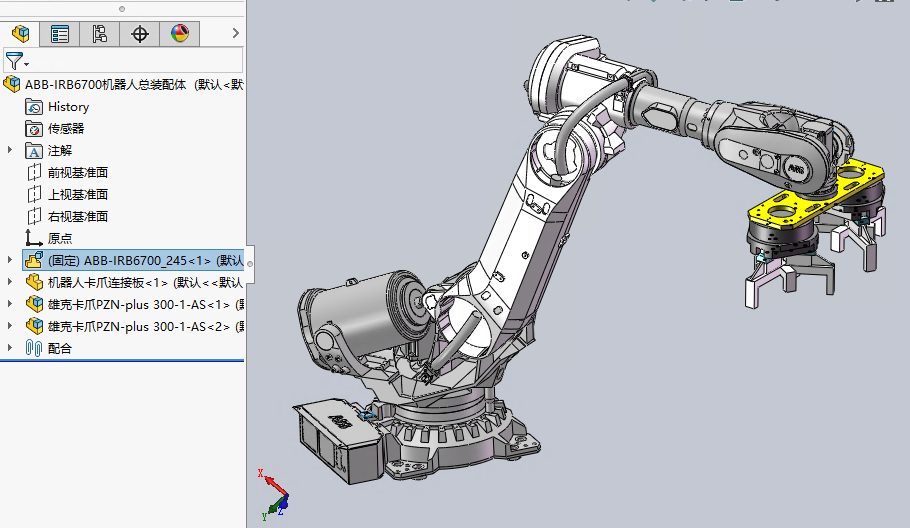This screenshot has height=528, width=910.
Task: Click the feature tree rollback bar
Action: 122,361
